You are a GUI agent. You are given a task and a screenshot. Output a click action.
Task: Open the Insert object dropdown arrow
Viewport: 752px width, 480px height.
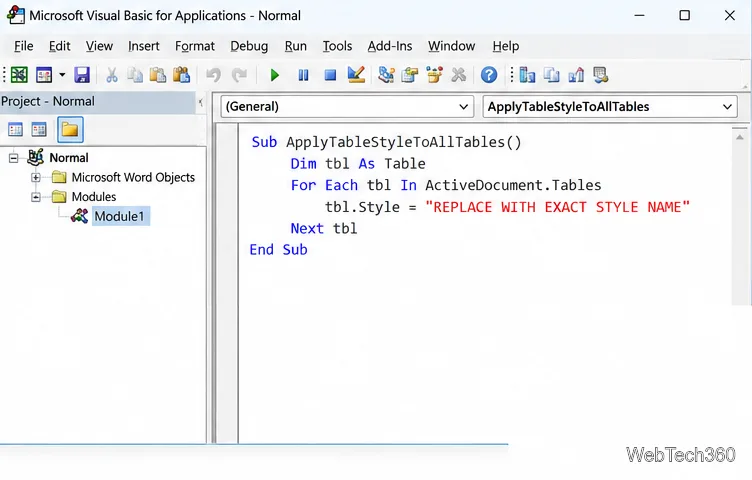pos(62,75)
